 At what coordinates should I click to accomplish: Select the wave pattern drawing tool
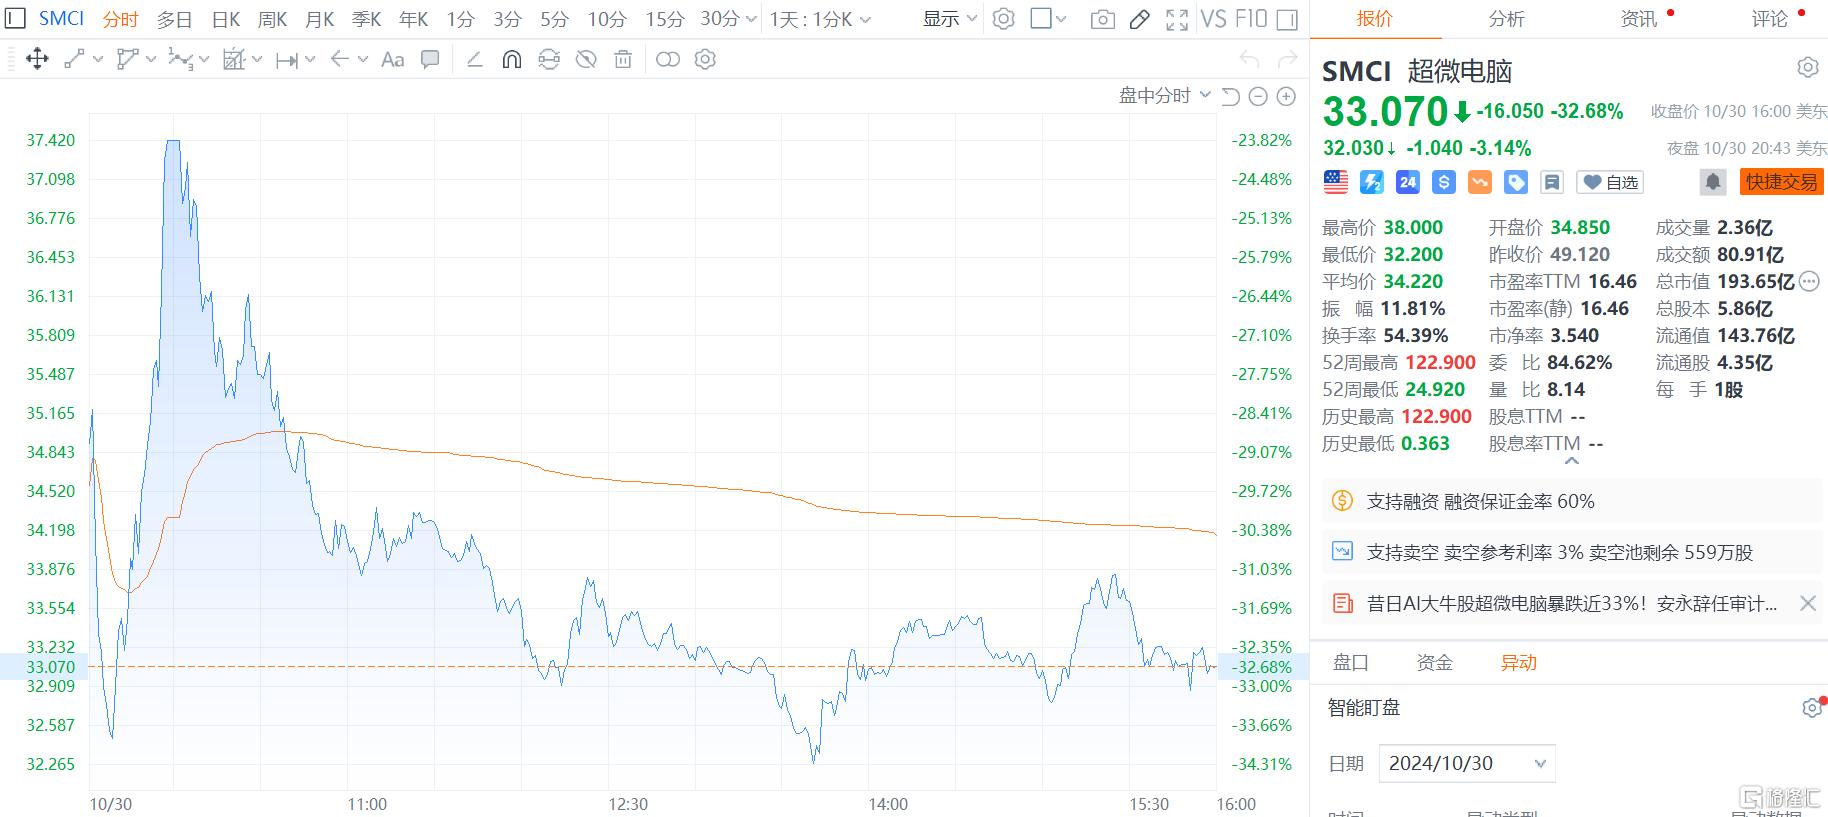pos(180,60)
